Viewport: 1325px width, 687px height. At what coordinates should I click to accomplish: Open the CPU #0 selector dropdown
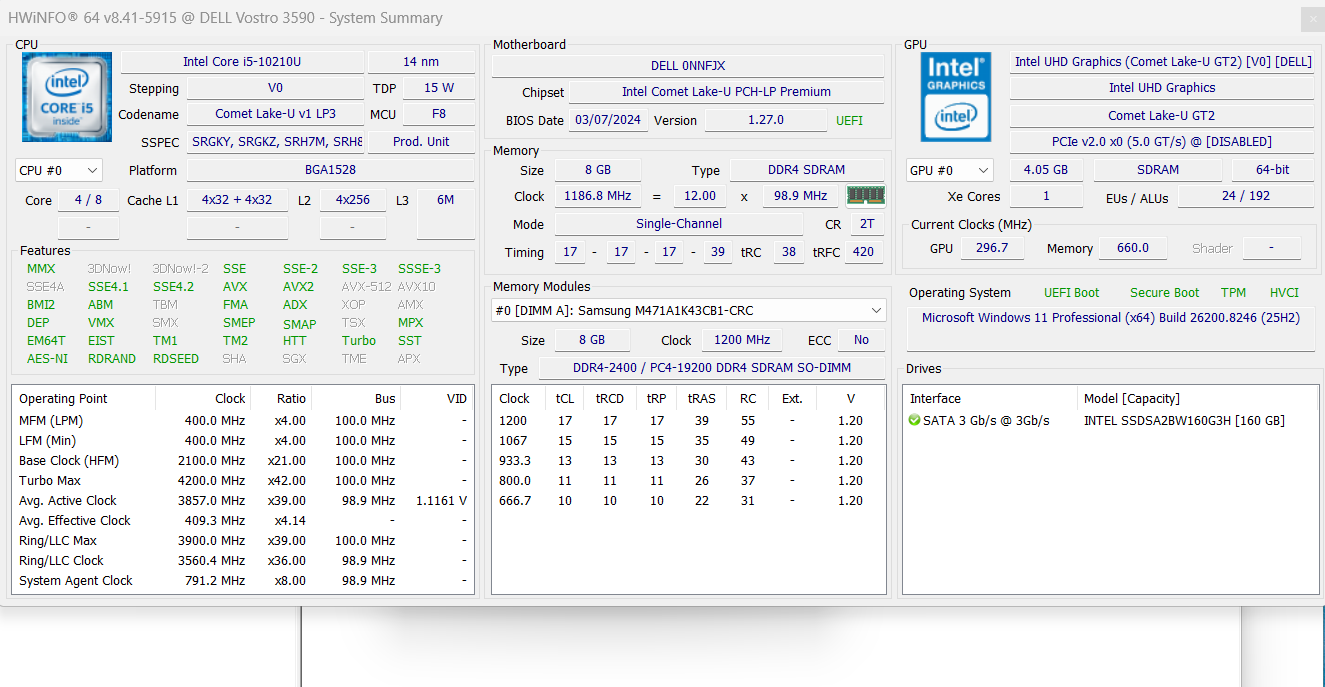[x=59, y=170]
